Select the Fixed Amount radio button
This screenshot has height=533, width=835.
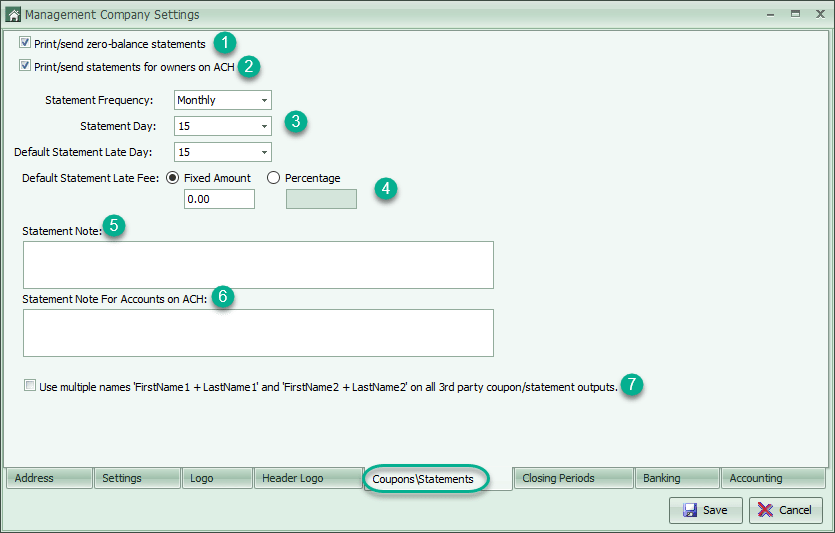point(172,178)
